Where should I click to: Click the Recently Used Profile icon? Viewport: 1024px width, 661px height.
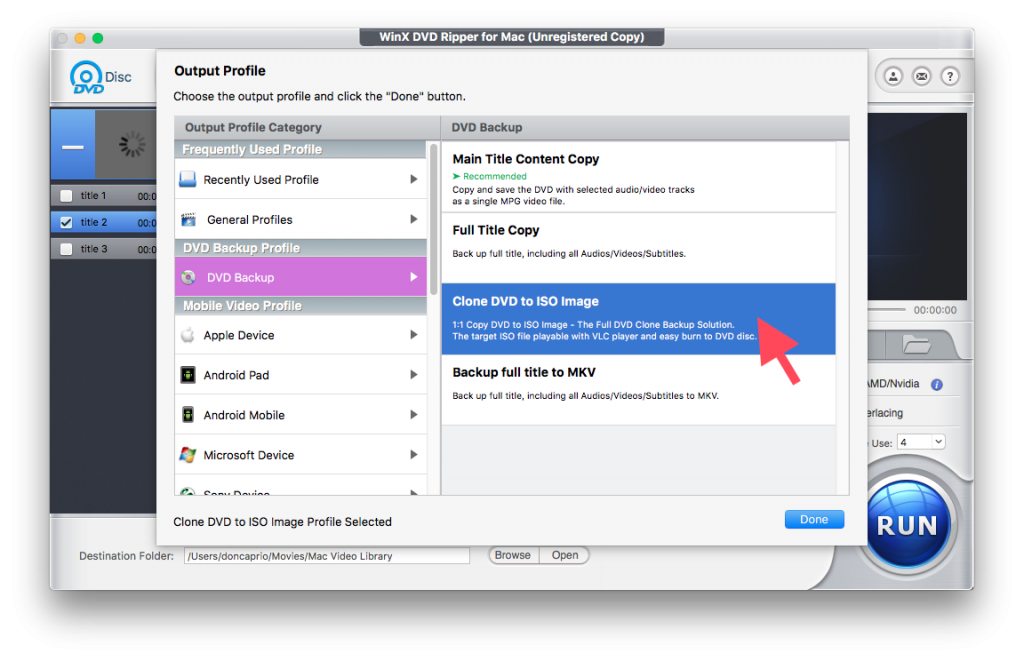(x=188, y=180)
